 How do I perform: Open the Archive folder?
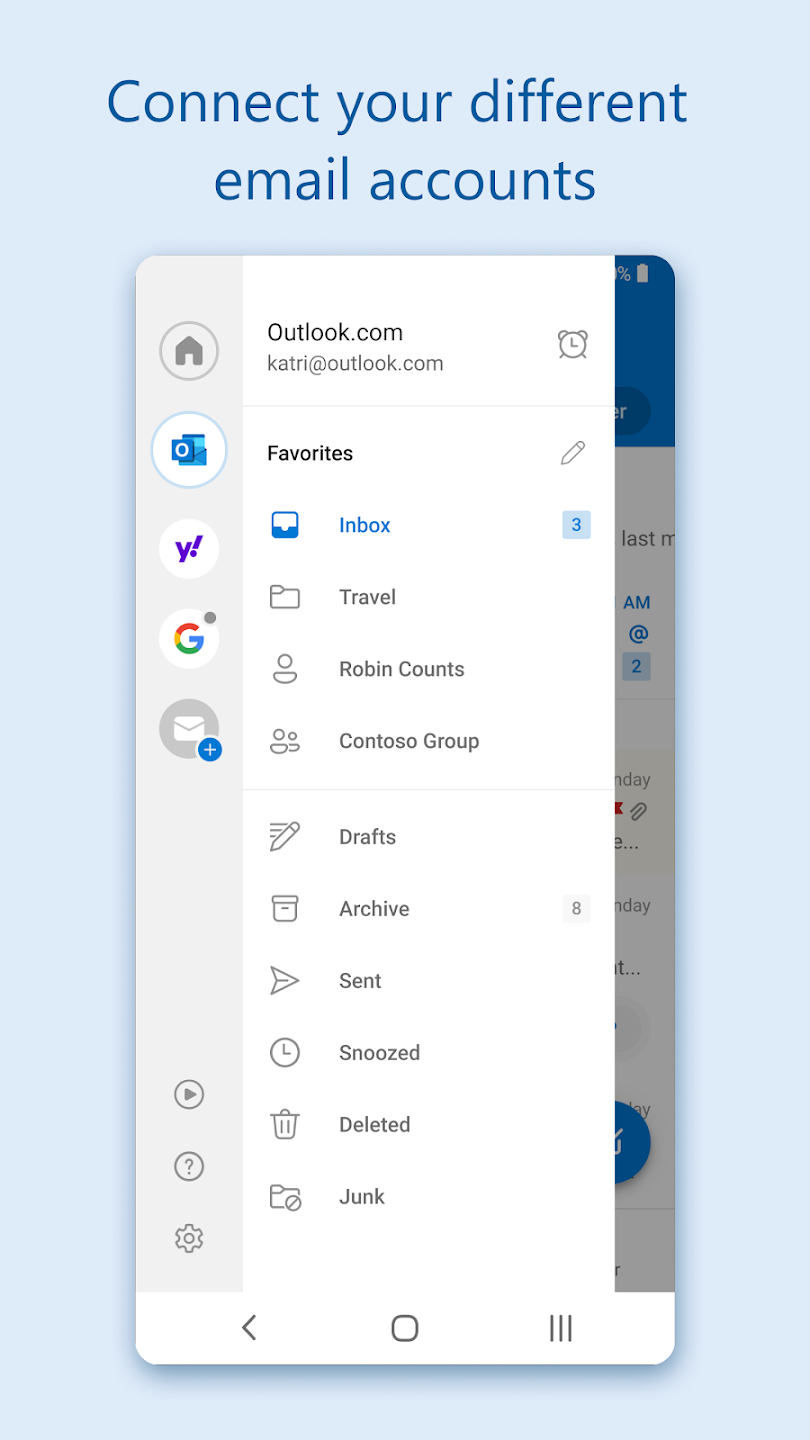pyautogui.click(x=374, y=909)
